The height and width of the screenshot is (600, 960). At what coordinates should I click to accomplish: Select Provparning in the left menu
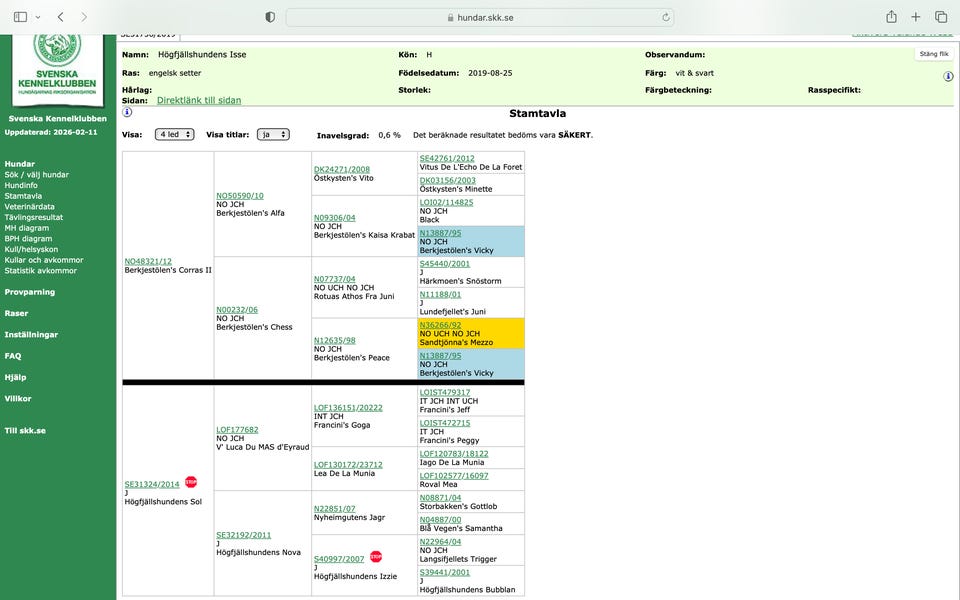[x=30, y=292]
